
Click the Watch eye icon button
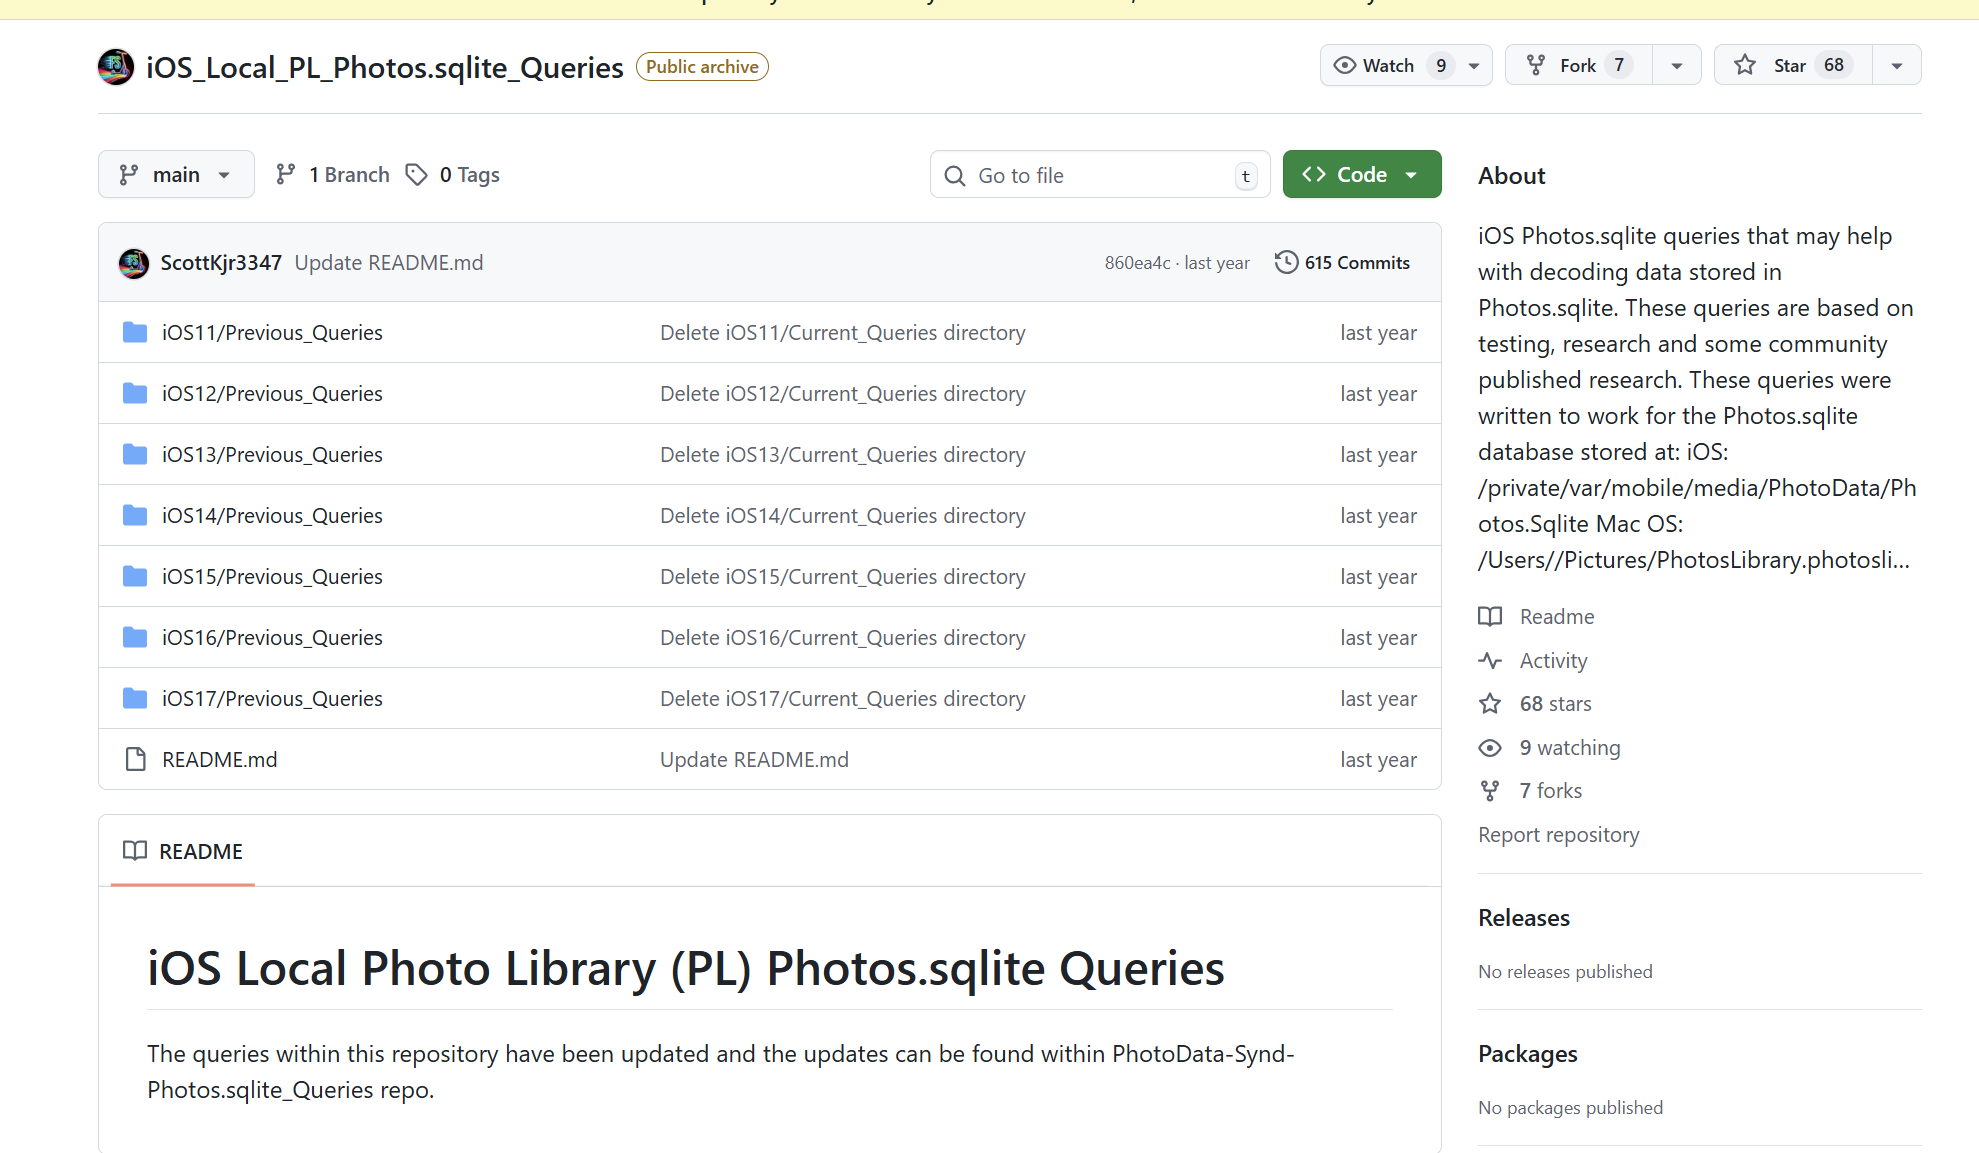click(x=1345, y=65)
